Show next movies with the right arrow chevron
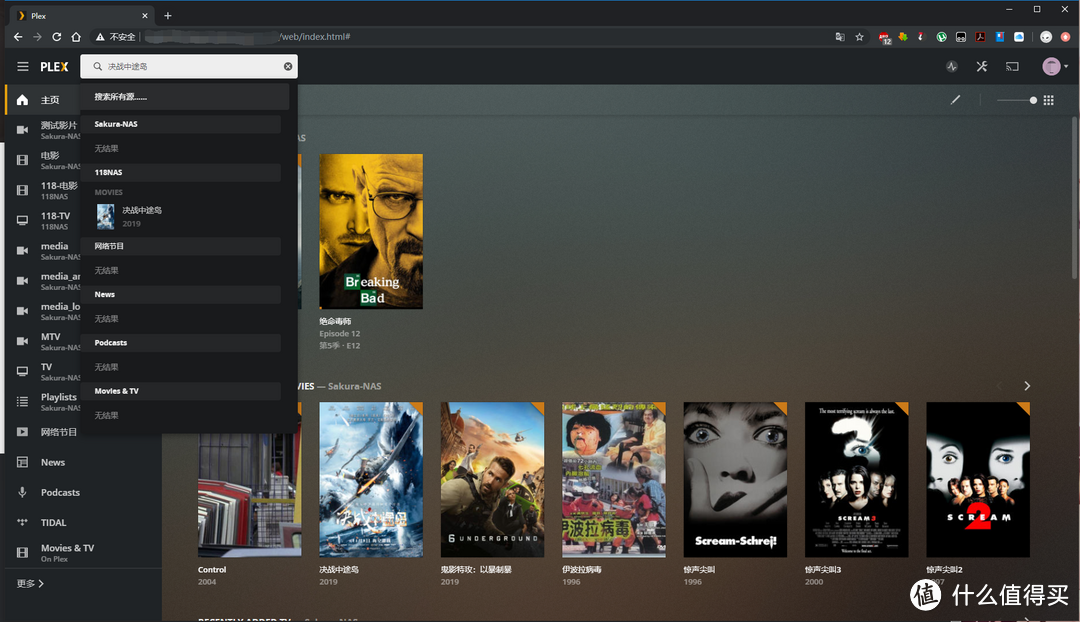Screen dimensions: 1080x622 click(x=1027, y=386)
